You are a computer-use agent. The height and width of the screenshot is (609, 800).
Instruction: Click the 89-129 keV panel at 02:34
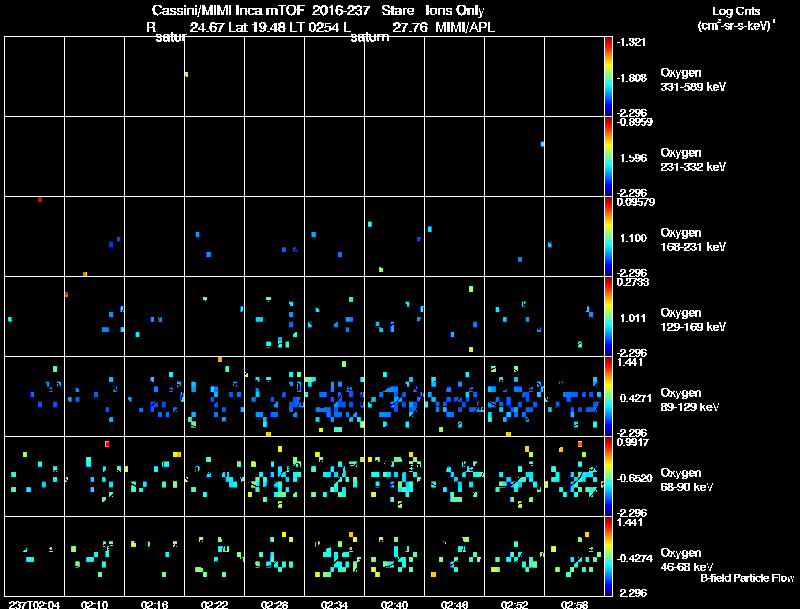[x=335, y=396]
